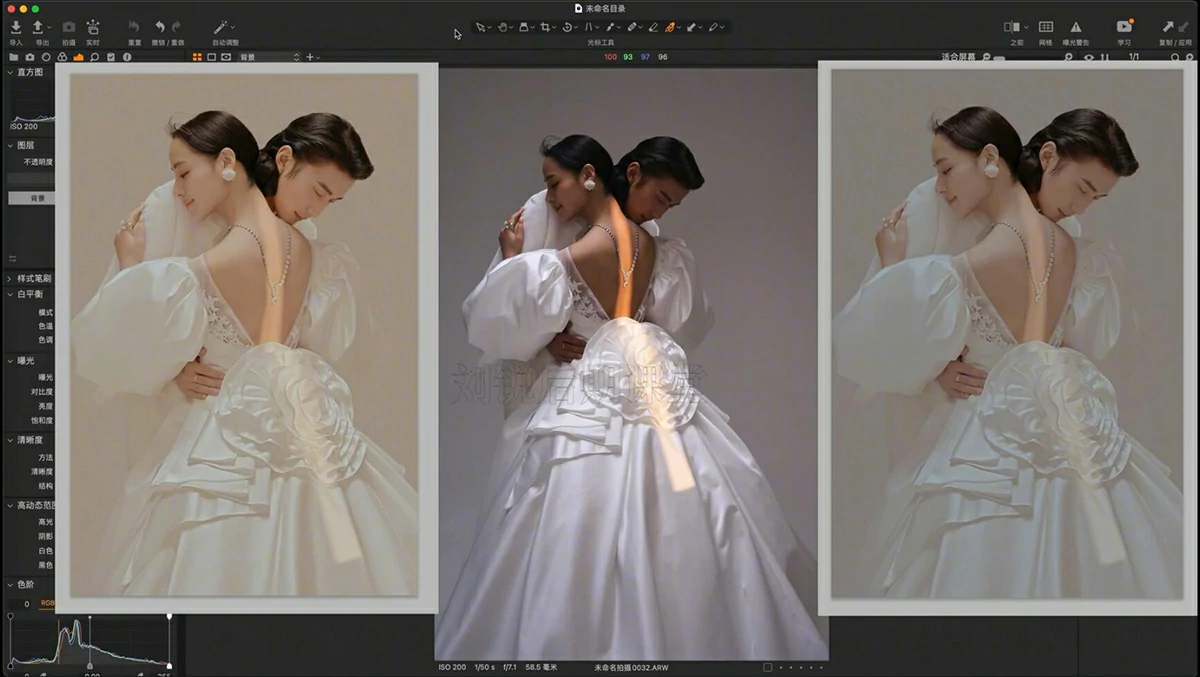Click the Import (导入) toolbar icon

(15, 27)
